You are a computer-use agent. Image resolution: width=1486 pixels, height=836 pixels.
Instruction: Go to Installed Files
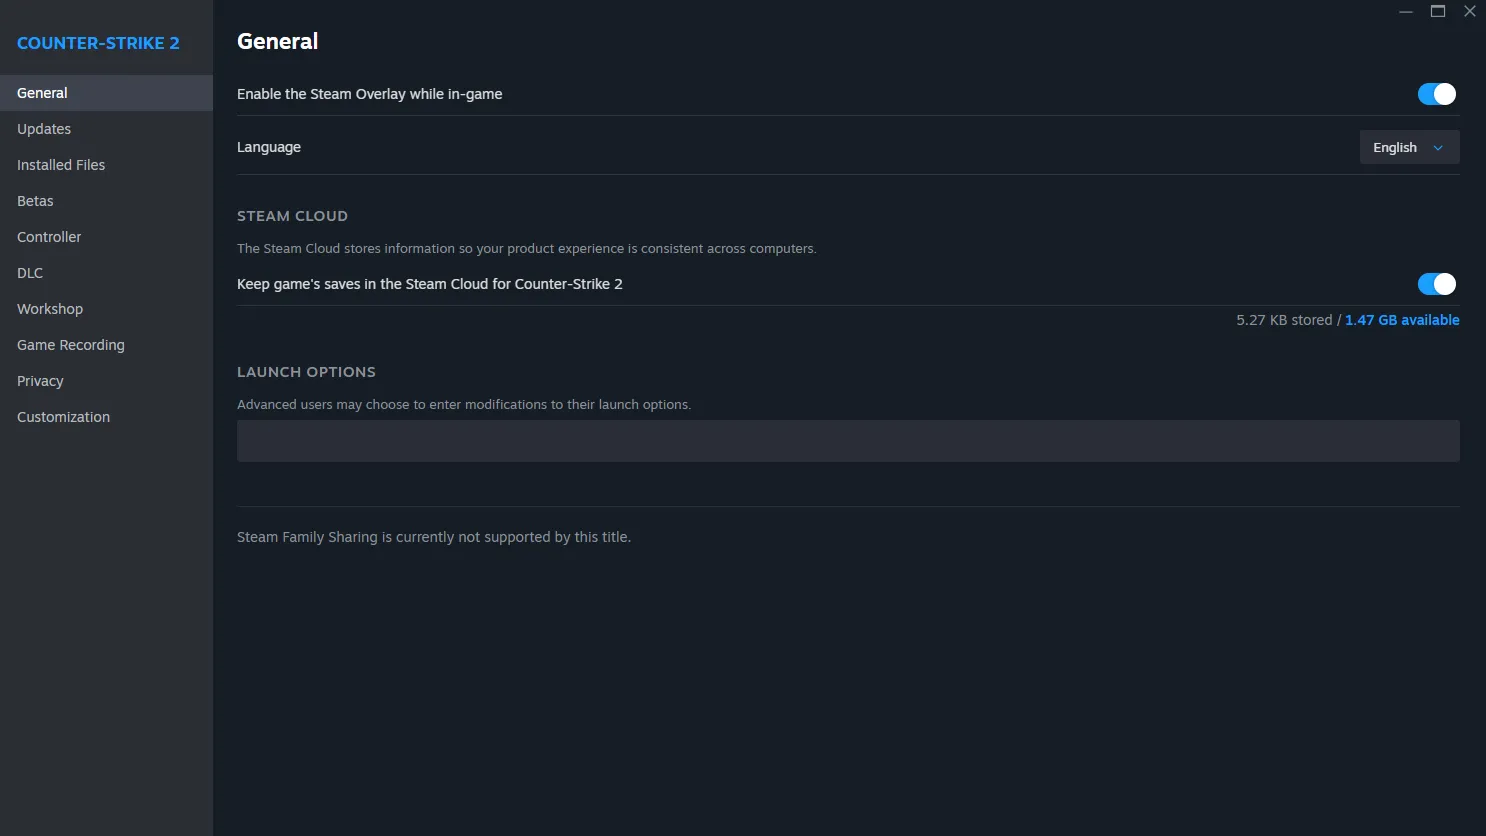61,165
